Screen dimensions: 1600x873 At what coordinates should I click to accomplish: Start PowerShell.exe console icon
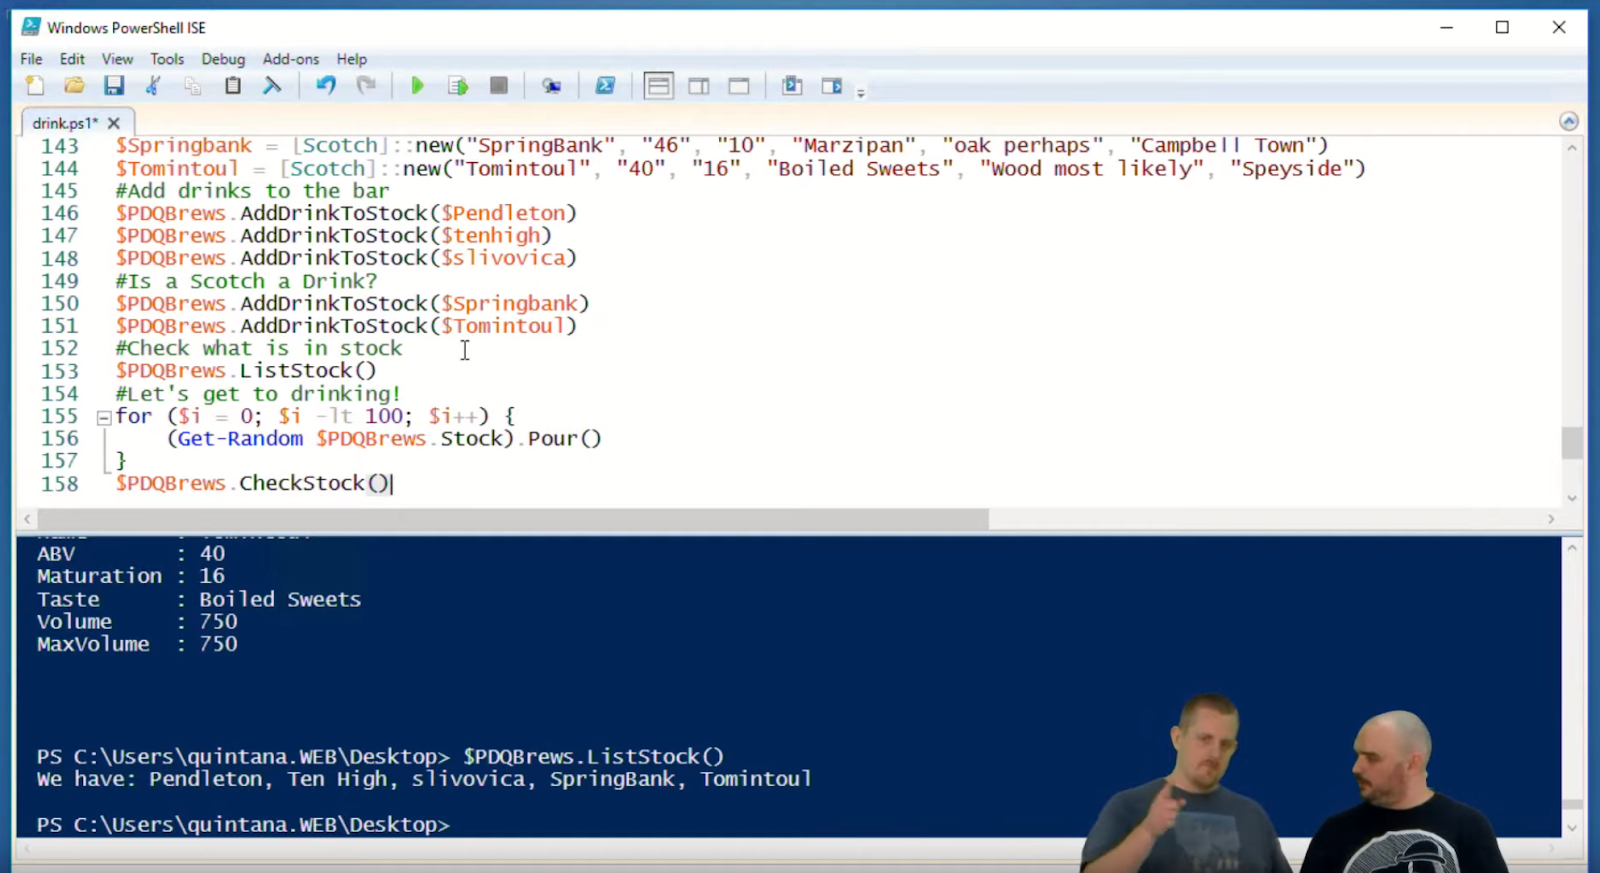pyautogui.click(x=605, y=86)
